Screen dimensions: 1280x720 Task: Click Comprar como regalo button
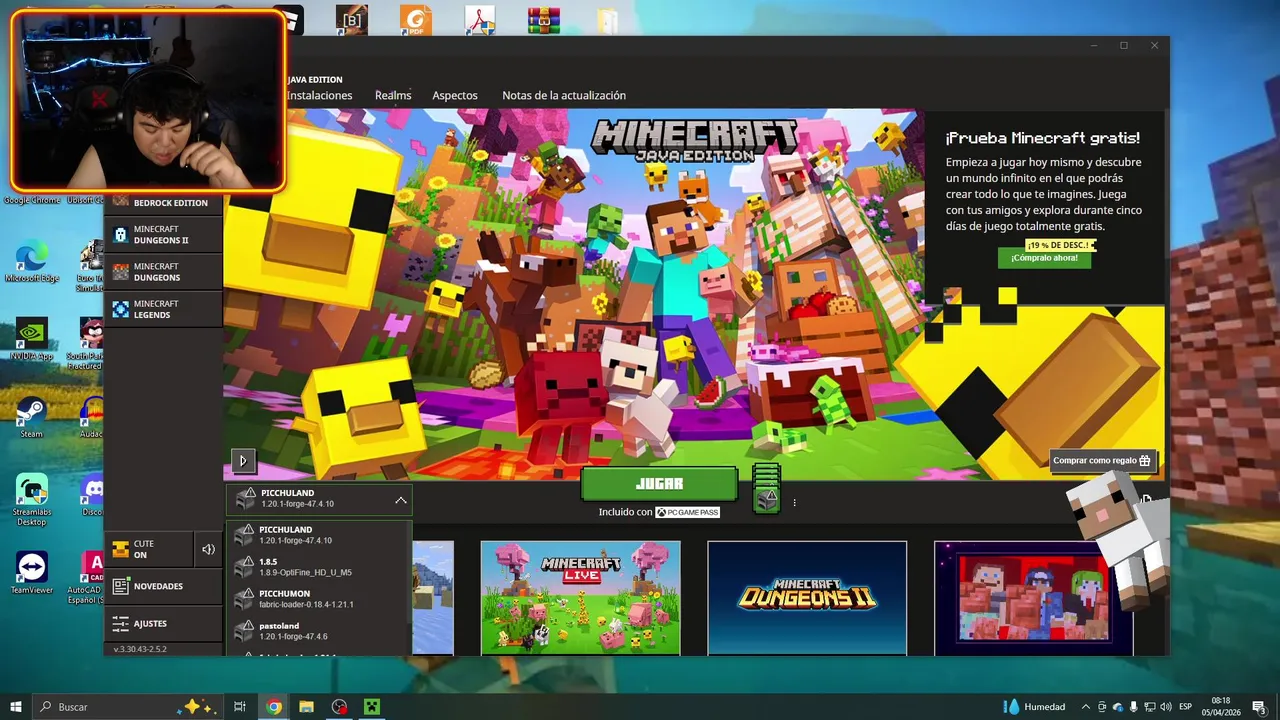click(1103, 461)
